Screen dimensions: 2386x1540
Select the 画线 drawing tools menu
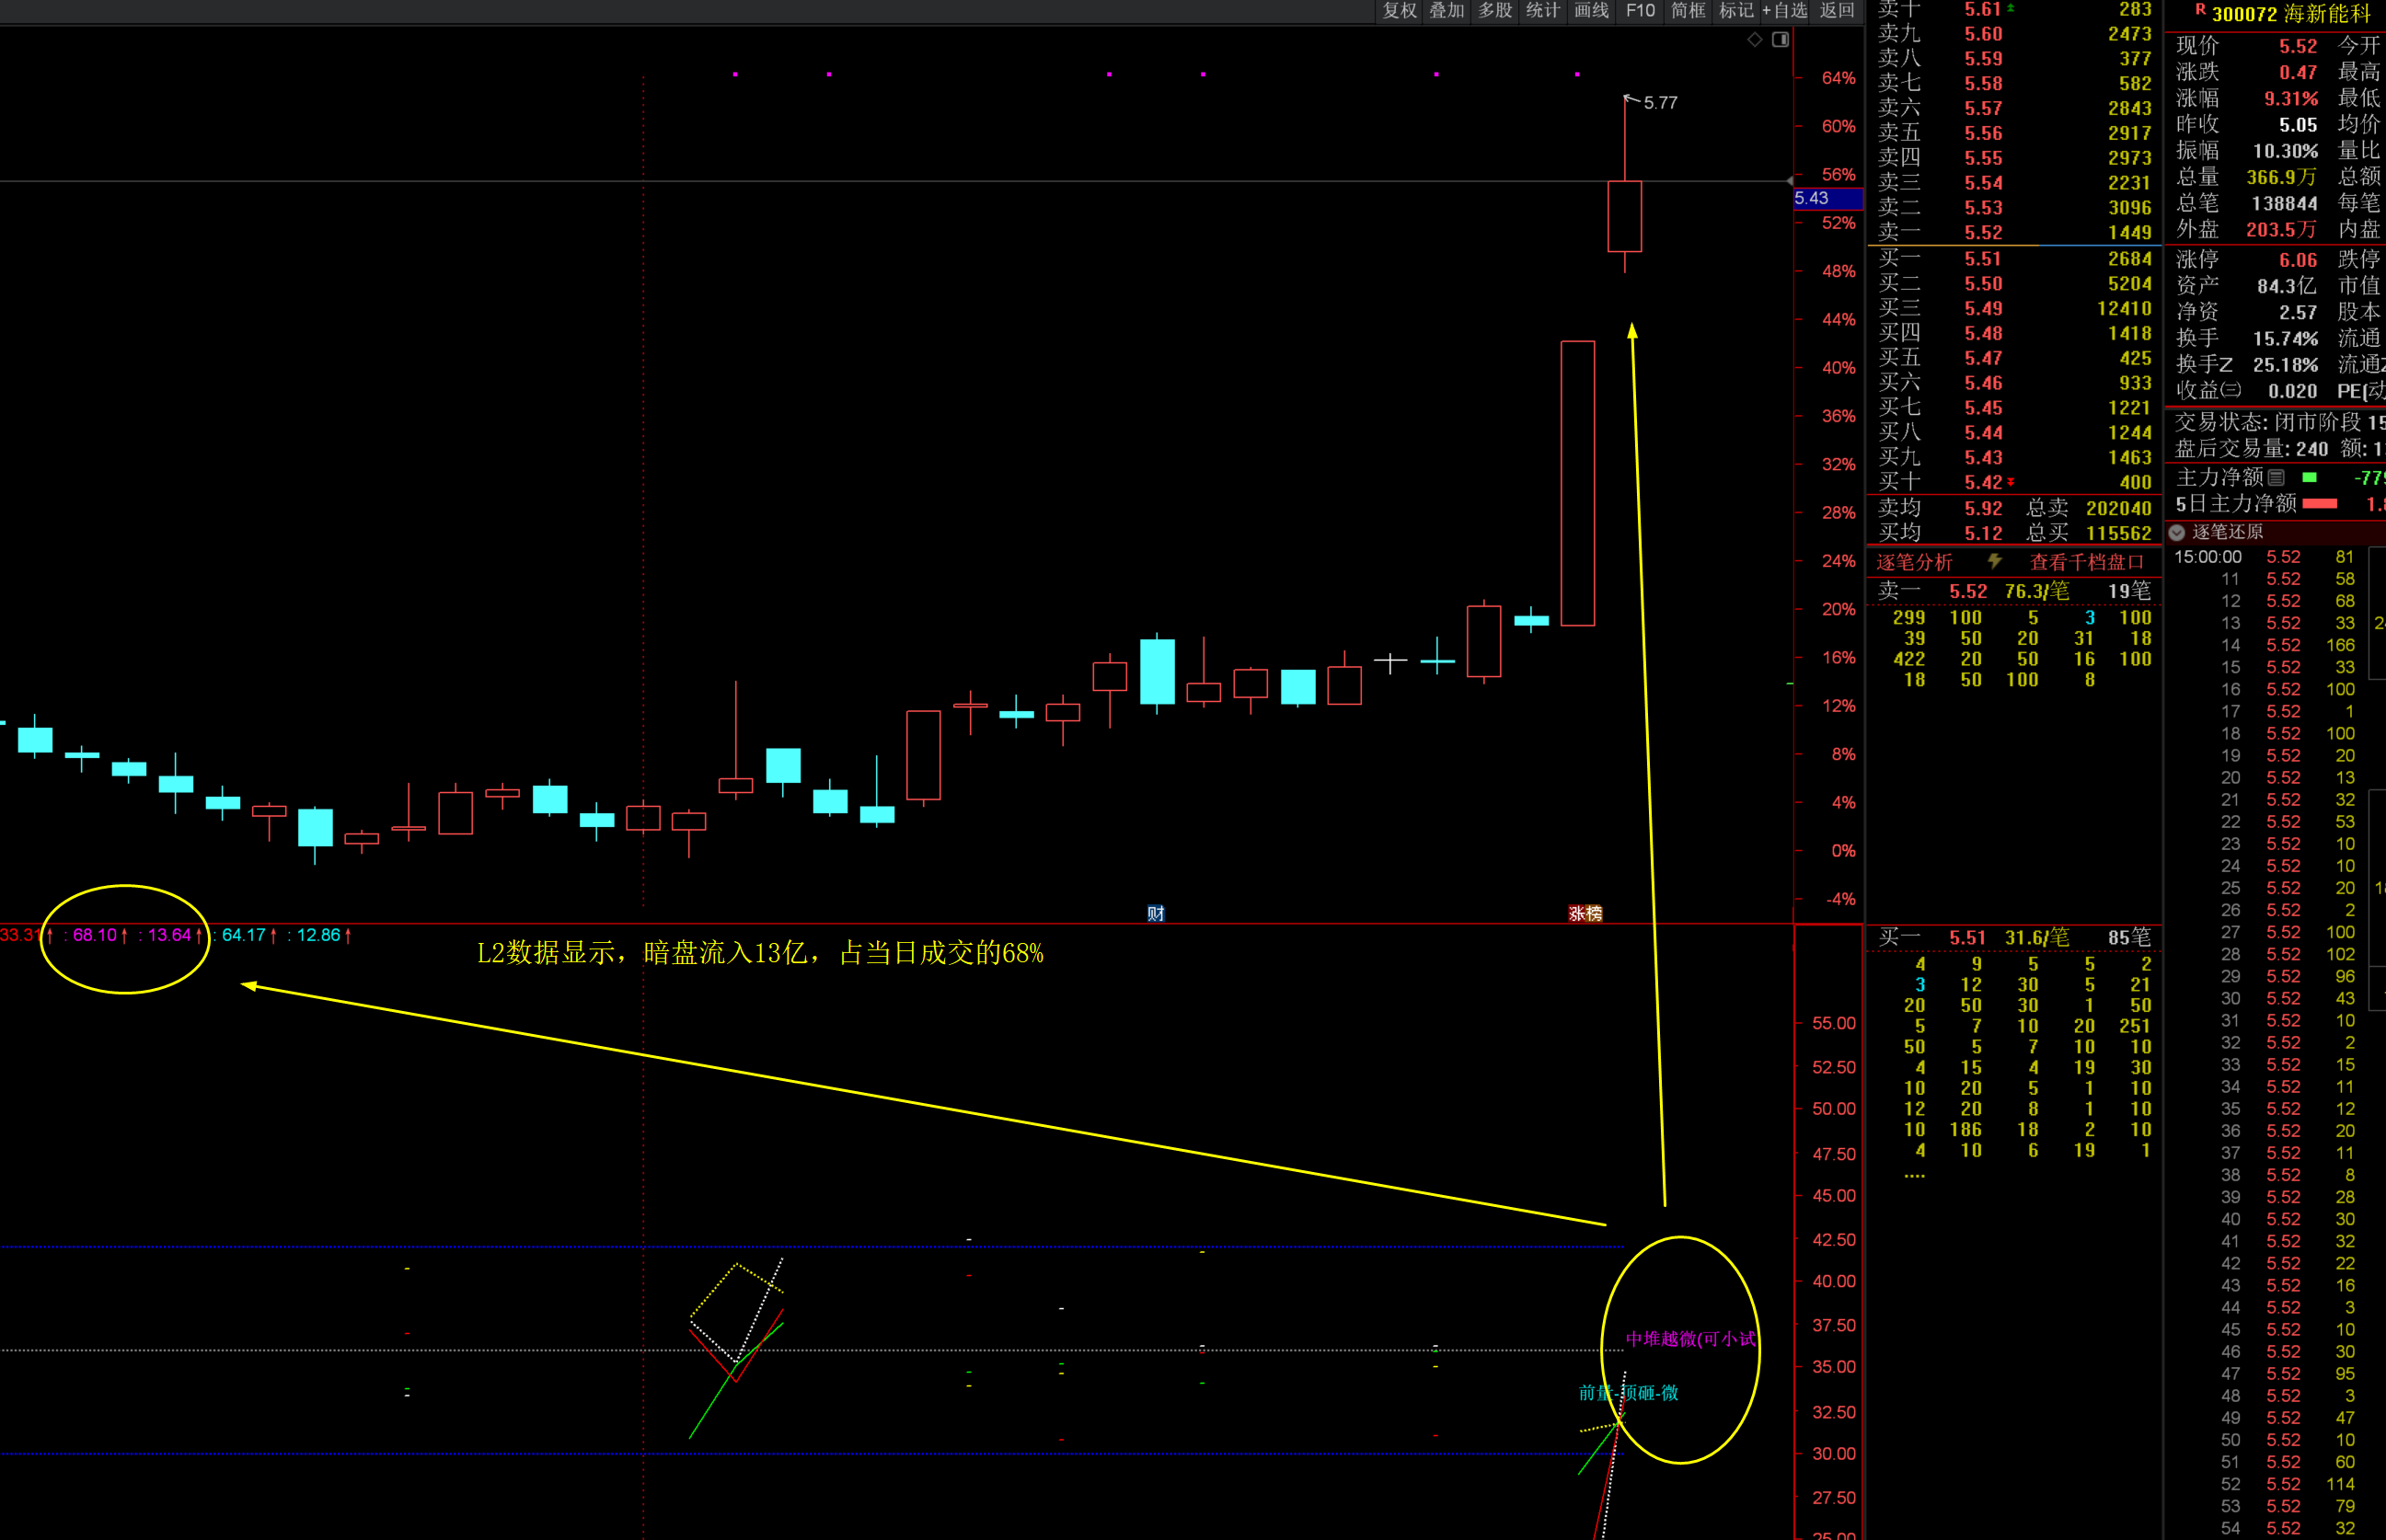1591,10
